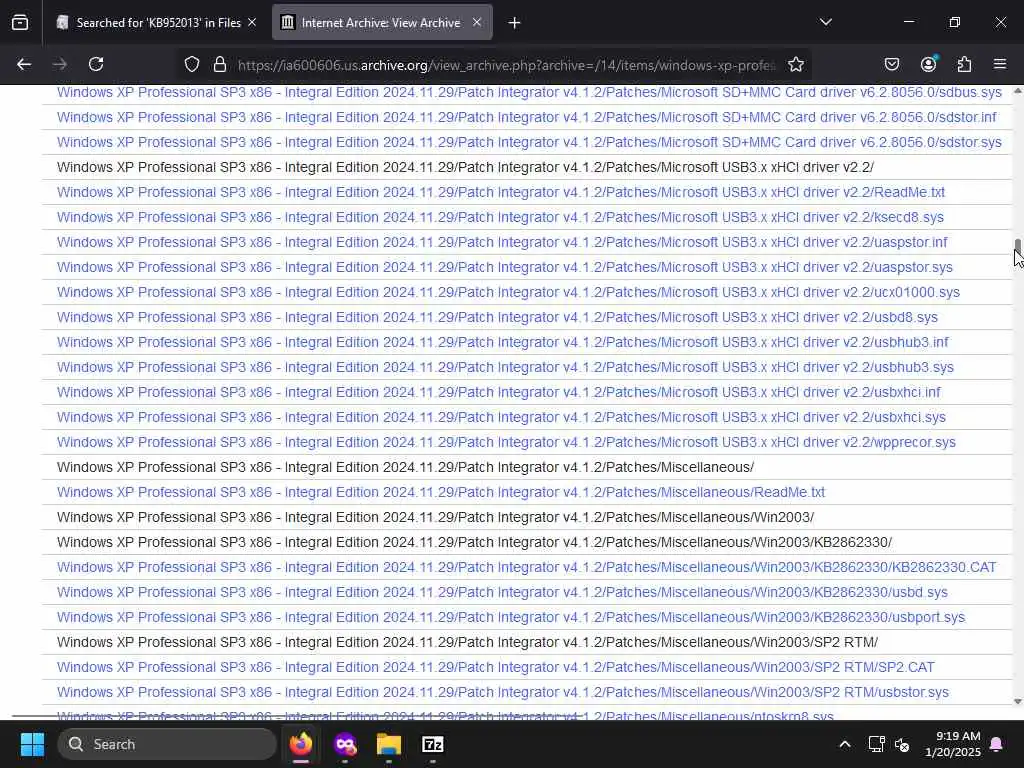Open notifications bell in tray
Image resolution: width=1024 pixels, height=768 pixels.
pos(997,744)
